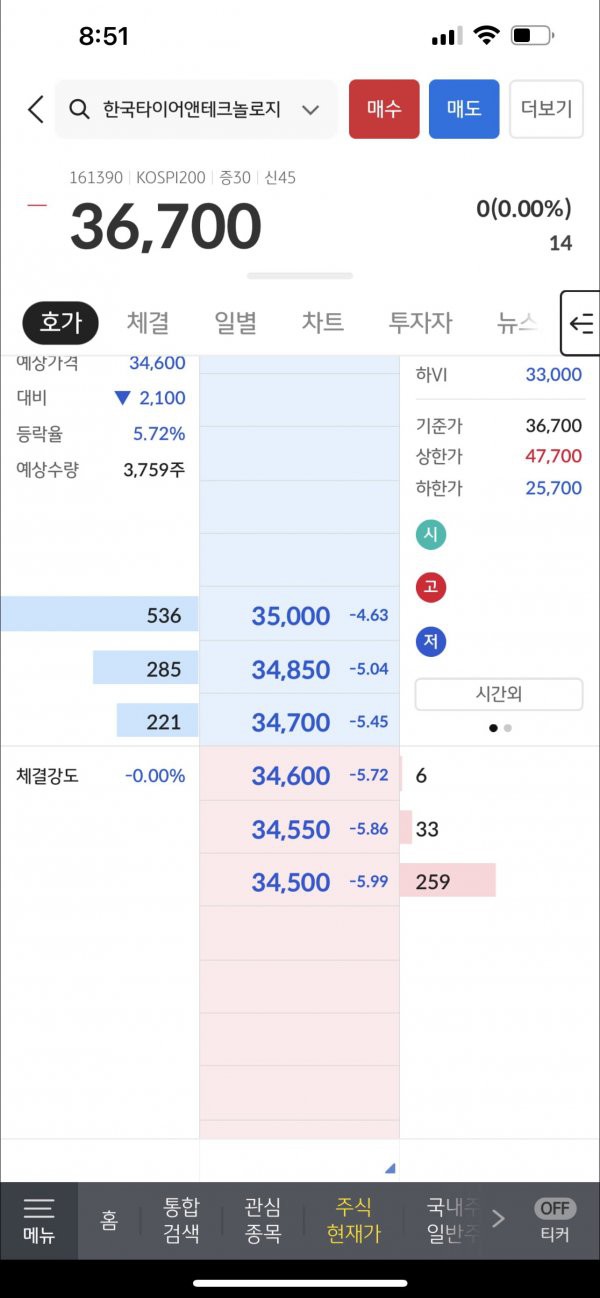Tap the search magnifier icon
The height and width of the screenshot is (1298, 600).
pos(81,109)
